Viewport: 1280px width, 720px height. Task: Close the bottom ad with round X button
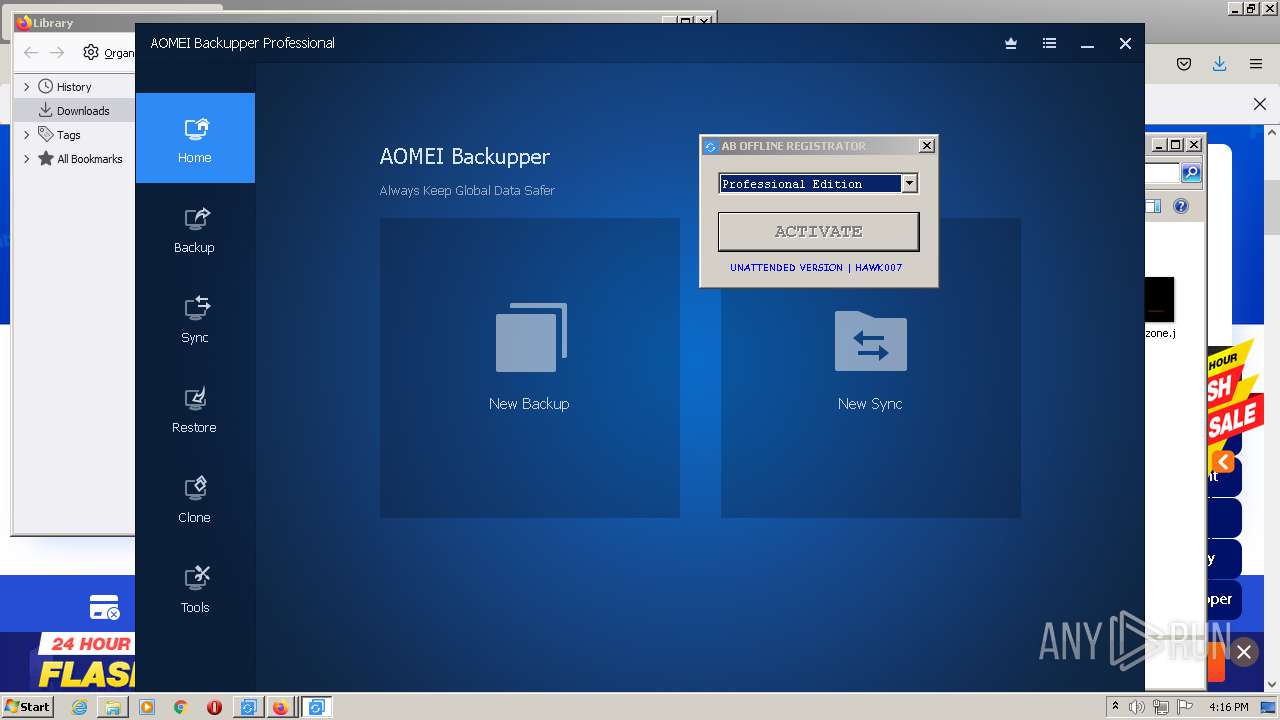(x=1244, y=652)
